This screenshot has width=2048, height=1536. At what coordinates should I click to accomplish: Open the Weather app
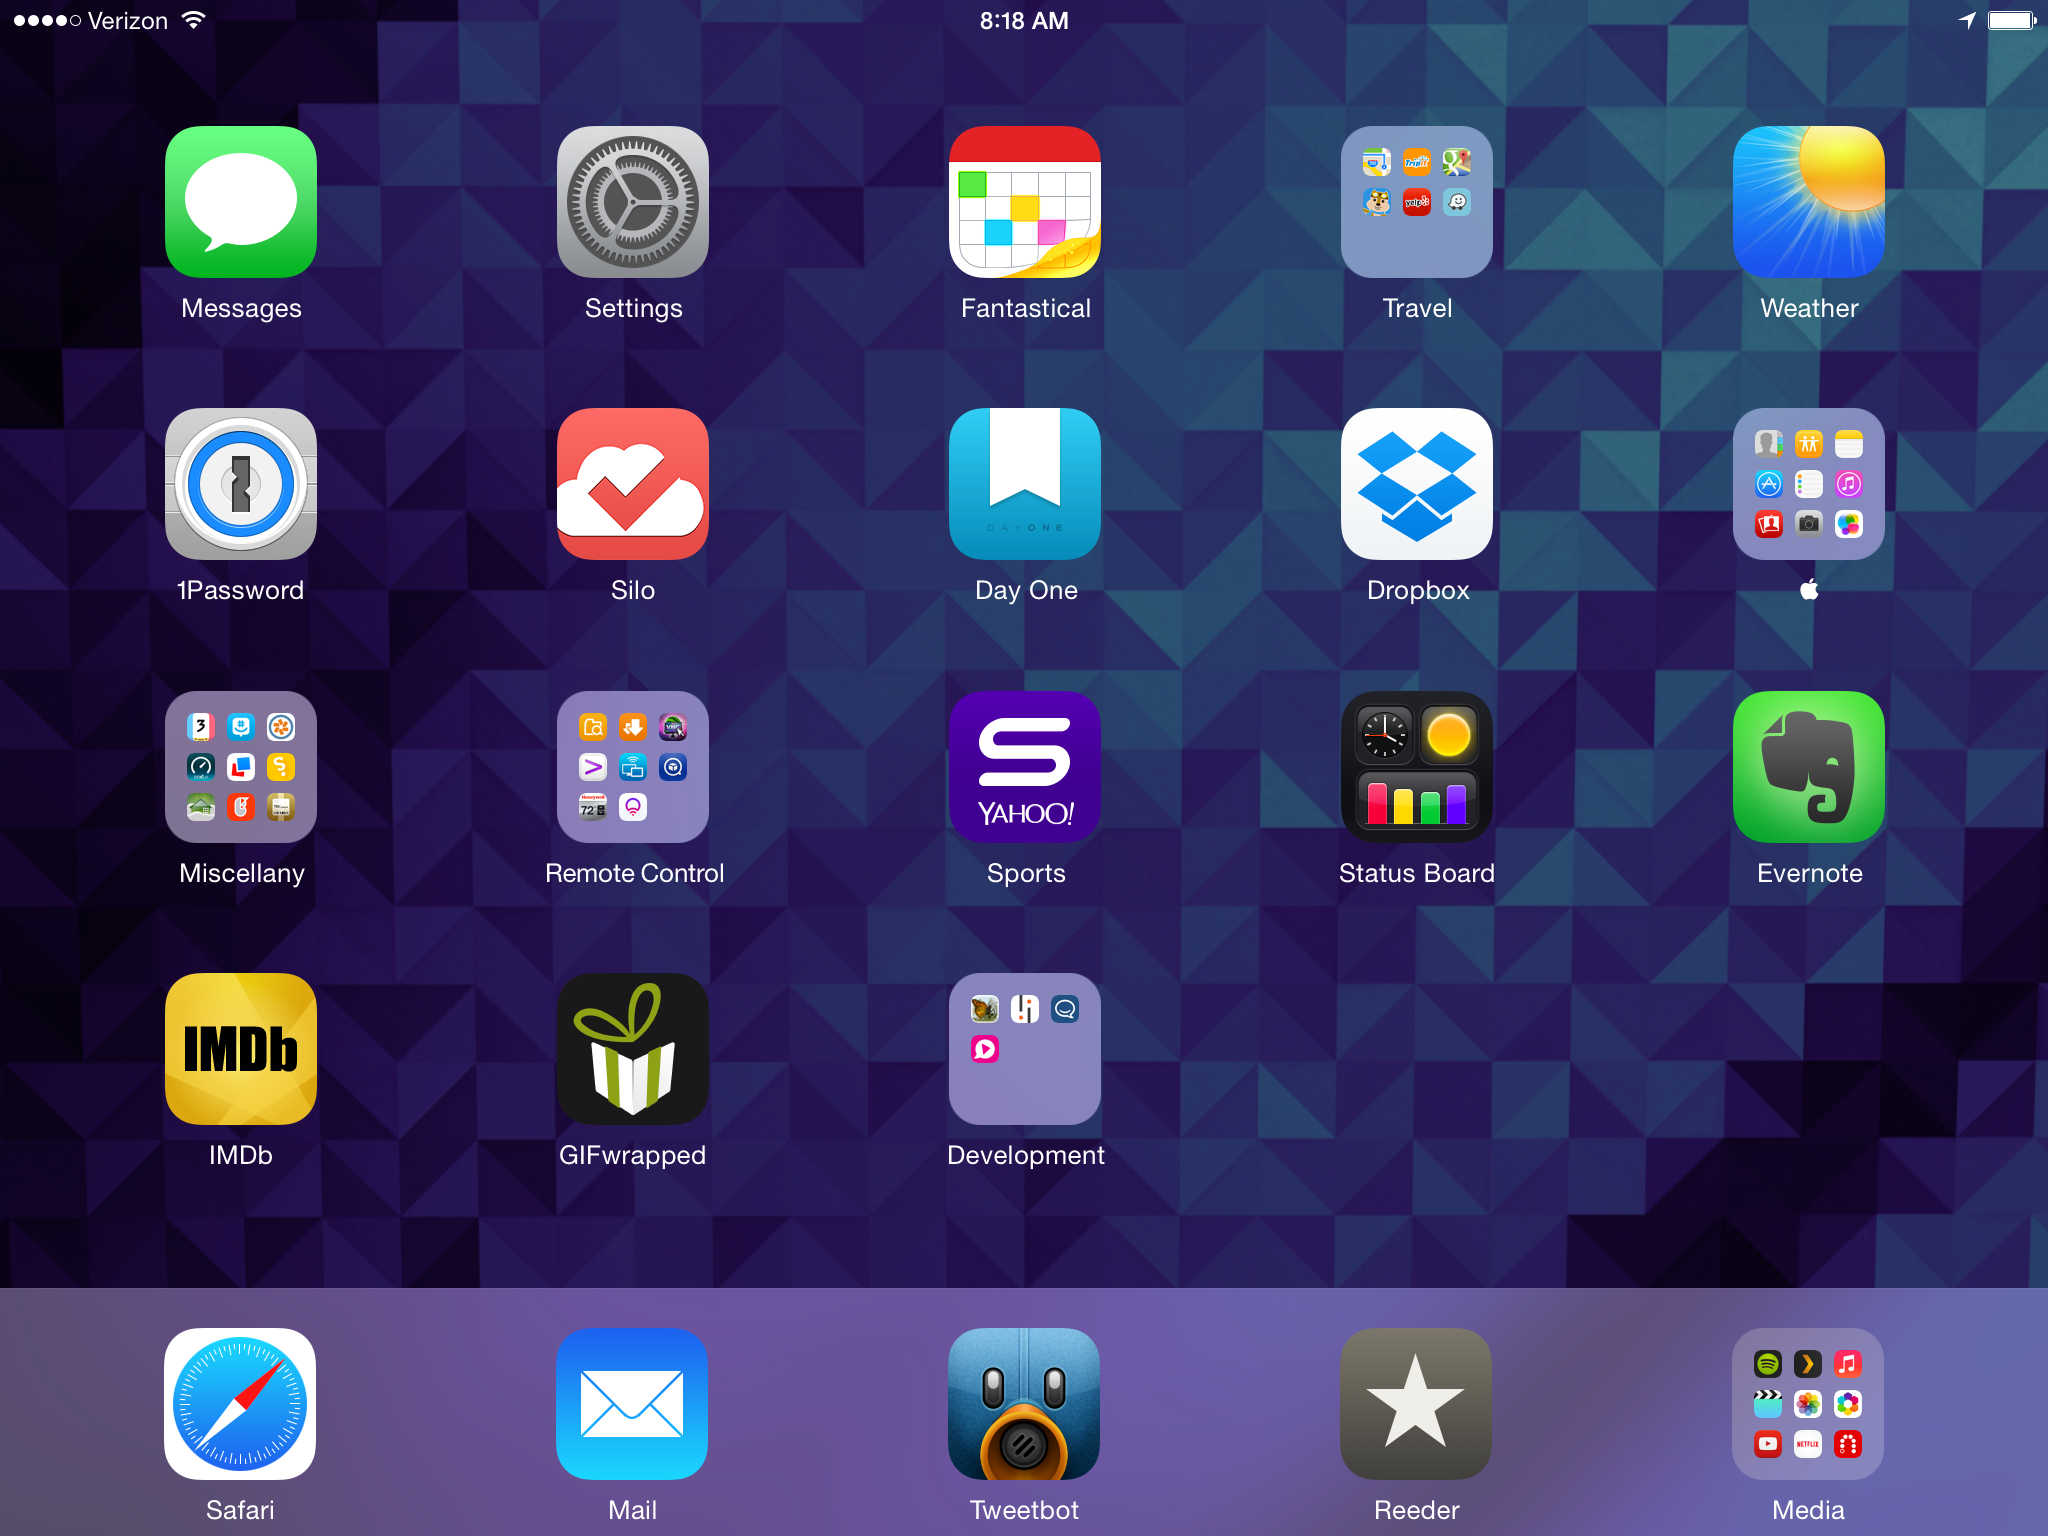[1809, 202]
